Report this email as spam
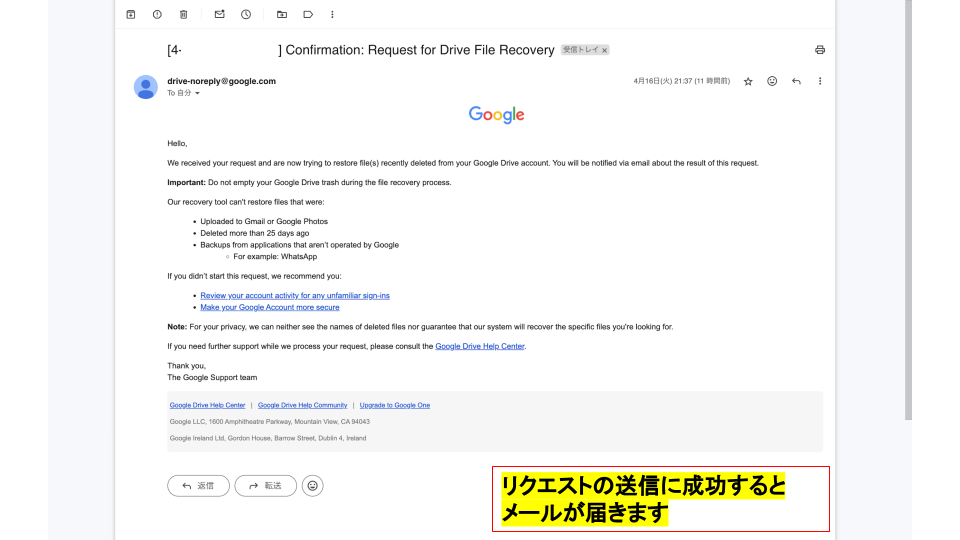This screenshot has width=960, height=540. pos(157,14)
